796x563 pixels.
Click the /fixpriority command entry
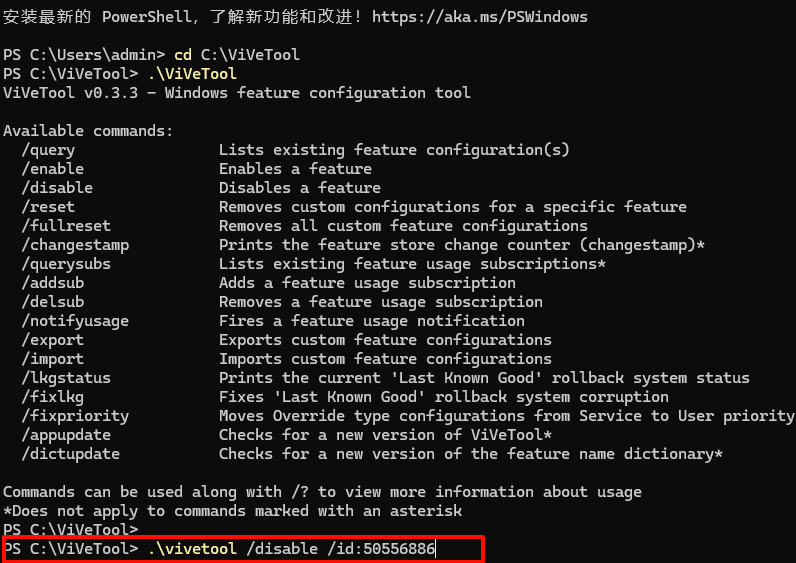75,416
